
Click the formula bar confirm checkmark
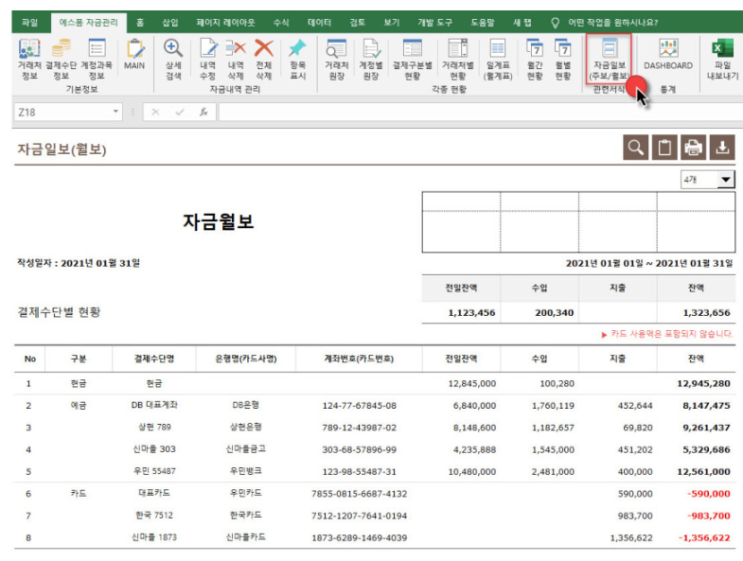pos(180,112)
